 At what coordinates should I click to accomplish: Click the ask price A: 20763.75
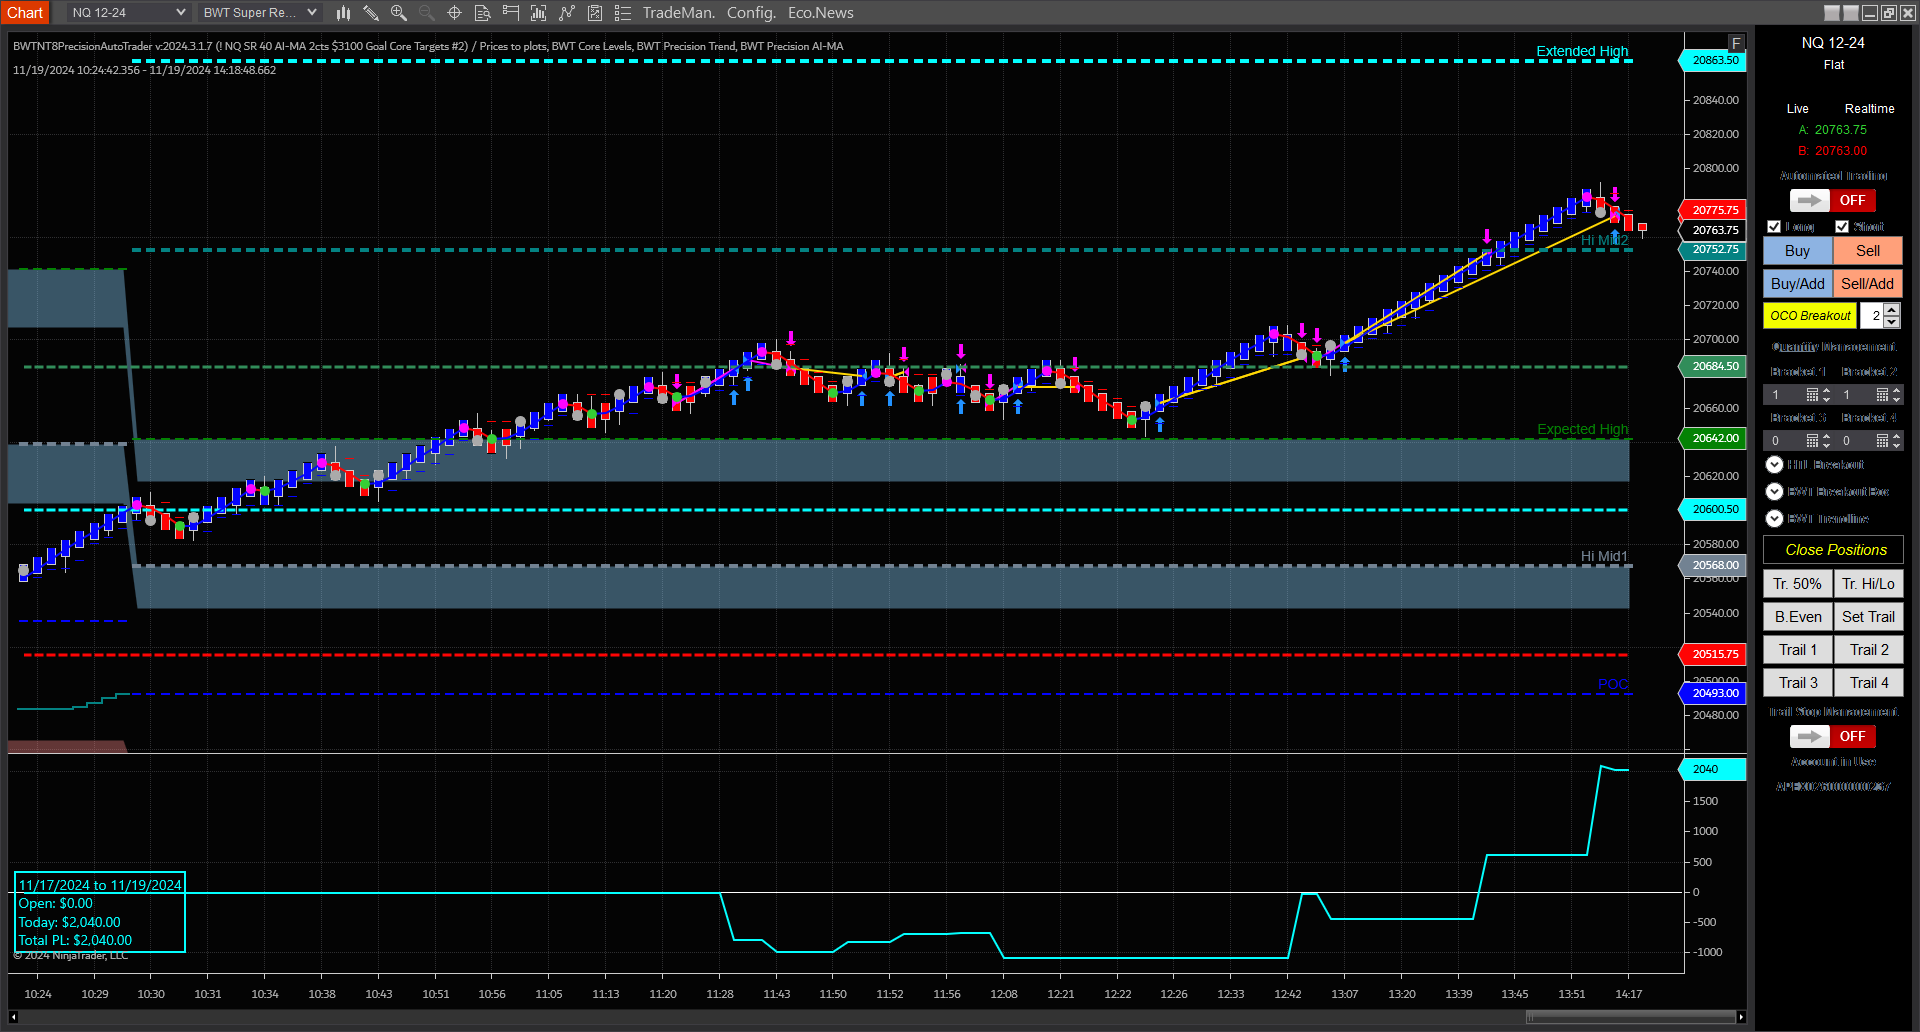coord(1833,130)
